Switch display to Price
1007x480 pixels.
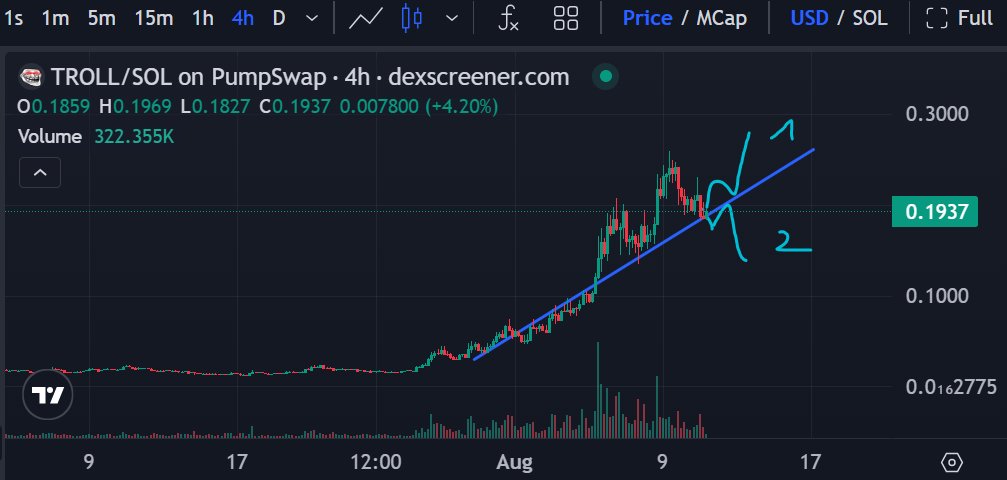tap(647, 18)
